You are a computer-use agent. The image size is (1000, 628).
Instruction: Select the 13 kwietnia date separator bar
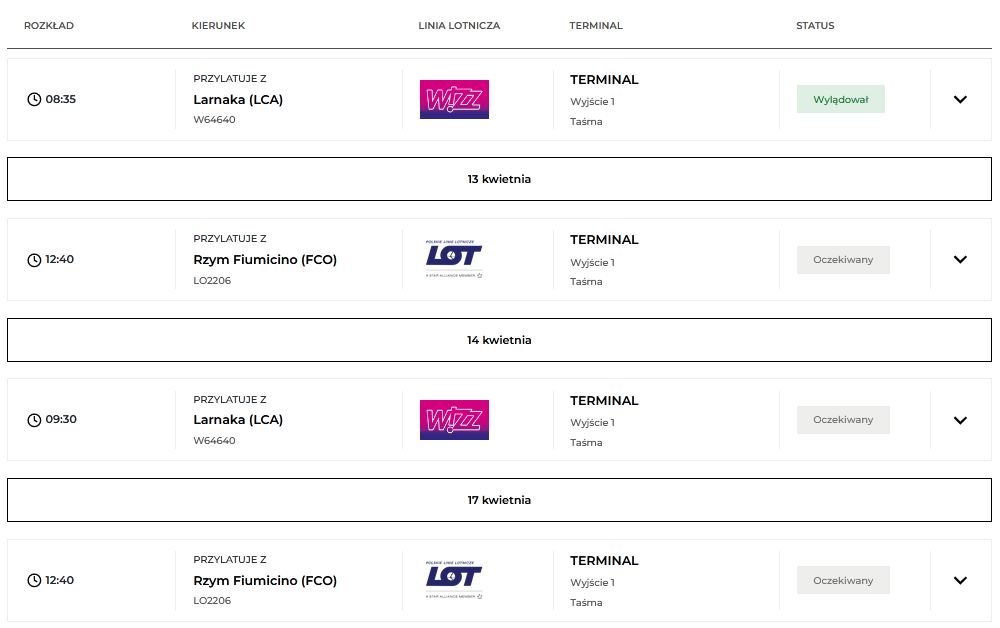tap(499, 179)
